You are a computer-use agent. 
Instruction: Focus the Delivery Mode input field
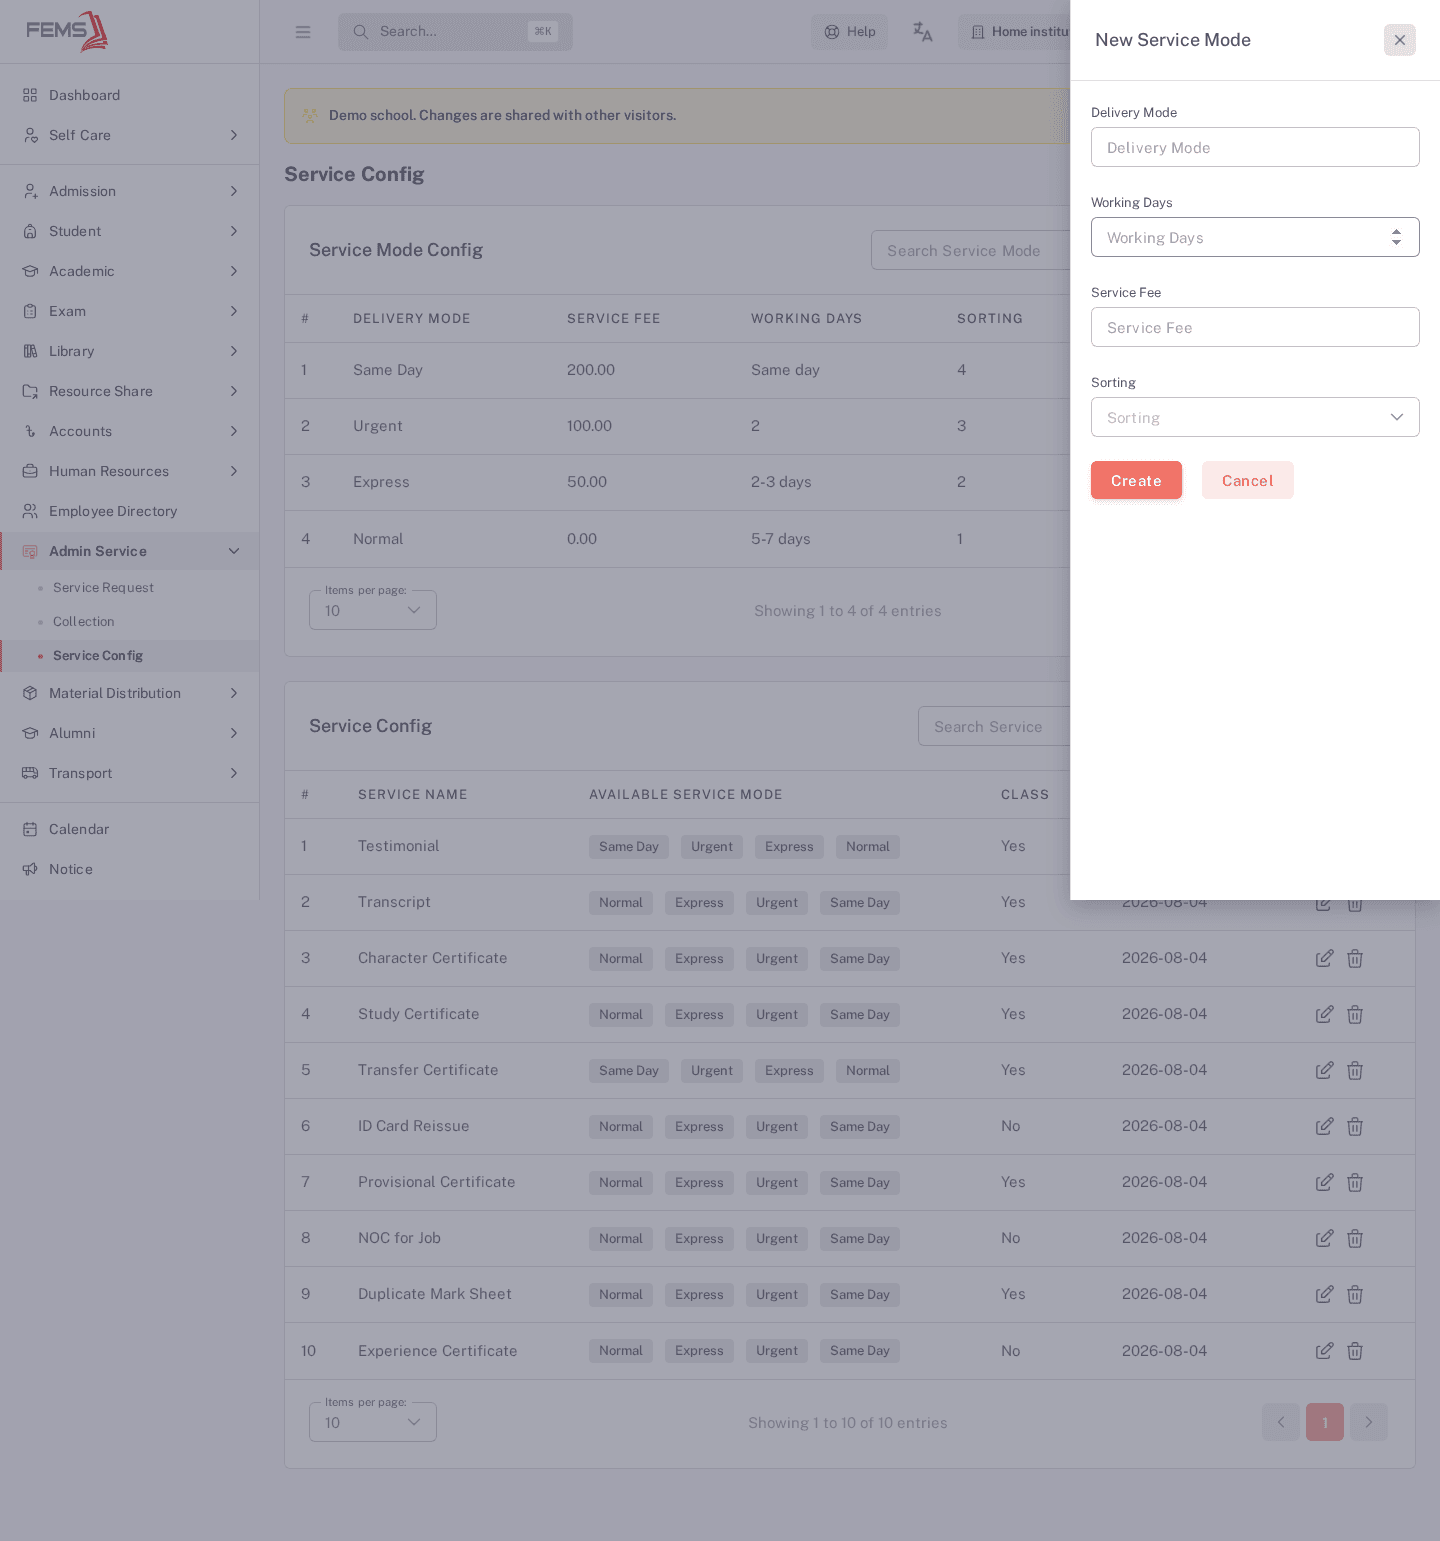tap(1255, 147)
